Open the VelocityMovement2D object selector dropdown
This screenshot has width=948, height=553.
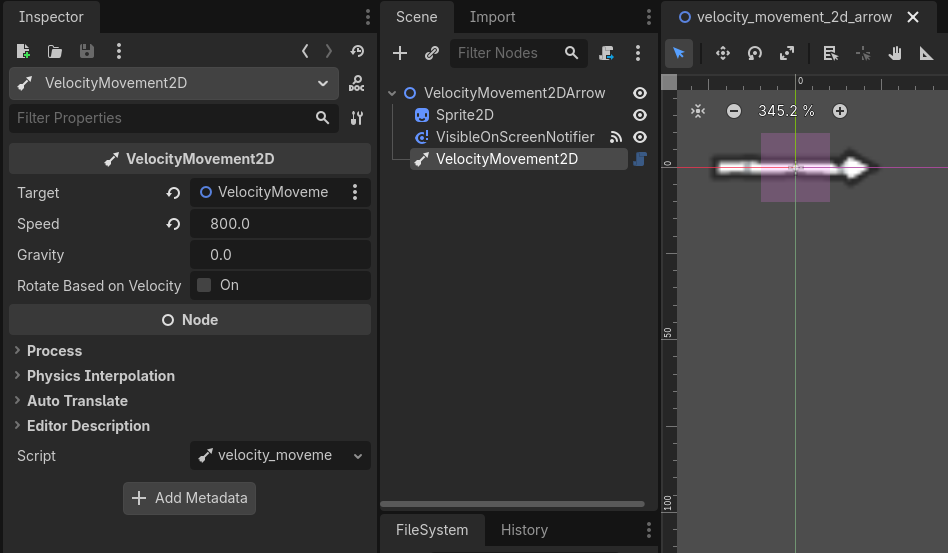[x=174, y=83]
